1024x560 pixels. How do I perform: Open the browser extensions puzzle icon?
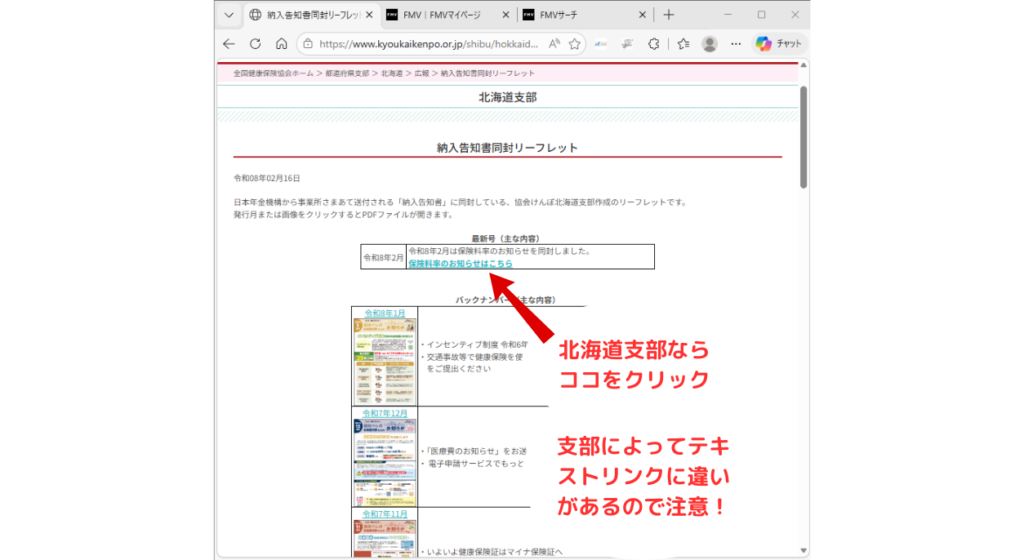[x=654, y=44]
